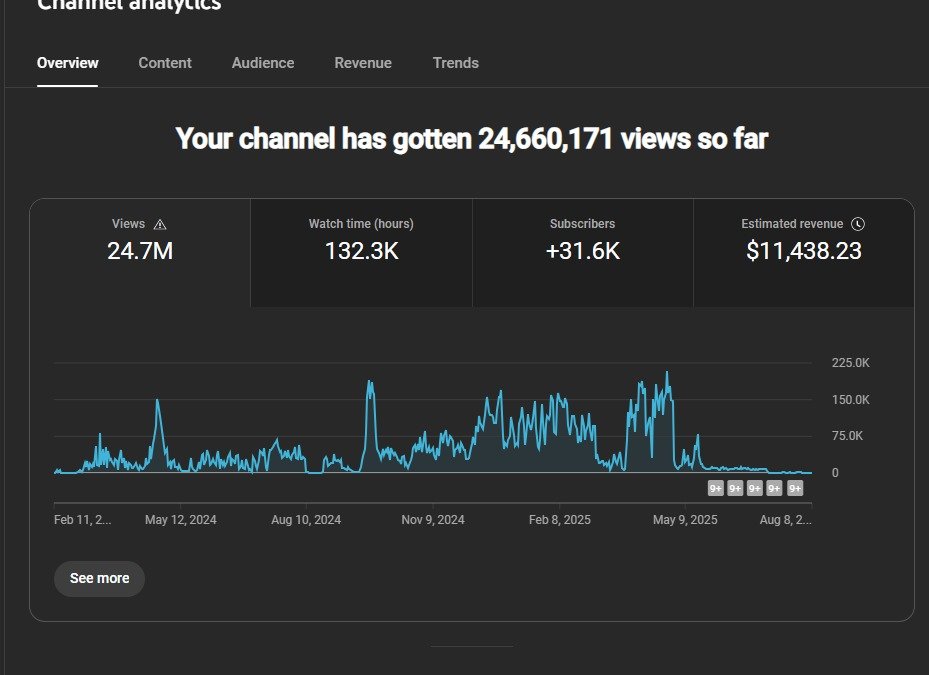929x675 pixels.
Task: Click the views spike near May 12, 2024
Action: click(x=157, y=402)
